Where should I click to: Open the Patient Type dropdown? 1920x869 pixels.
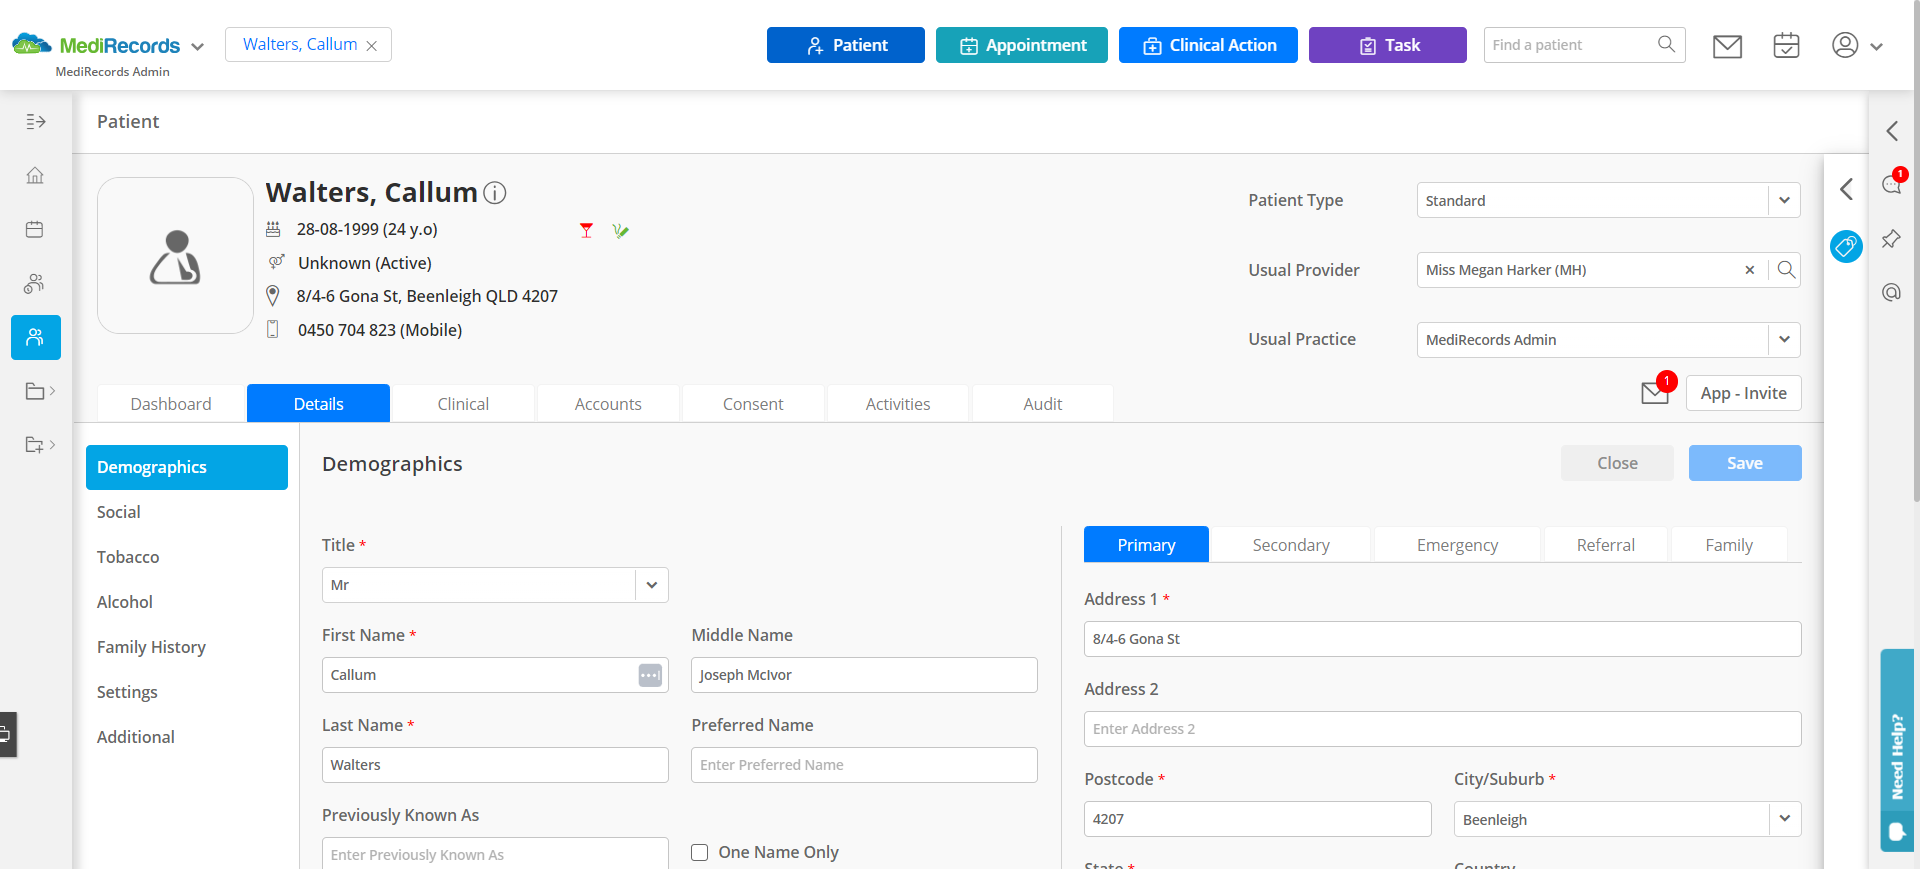coord(1608,200)
